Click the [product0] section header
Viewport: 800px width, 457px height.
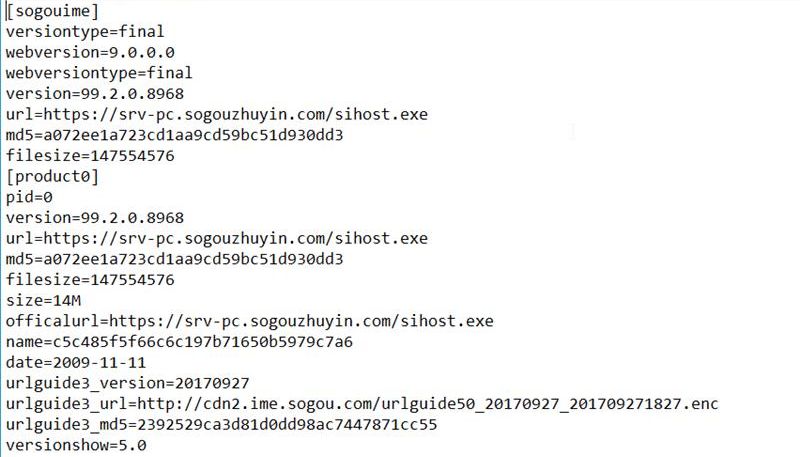pyautogui.click(x=52, y=176)
